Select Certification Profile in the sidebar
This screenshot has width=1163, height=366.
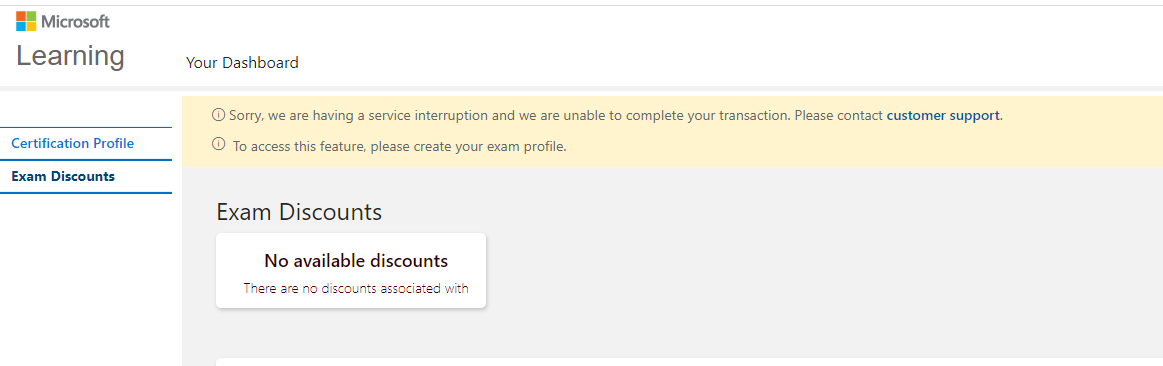pyautogui.click(x=73, y=143)
